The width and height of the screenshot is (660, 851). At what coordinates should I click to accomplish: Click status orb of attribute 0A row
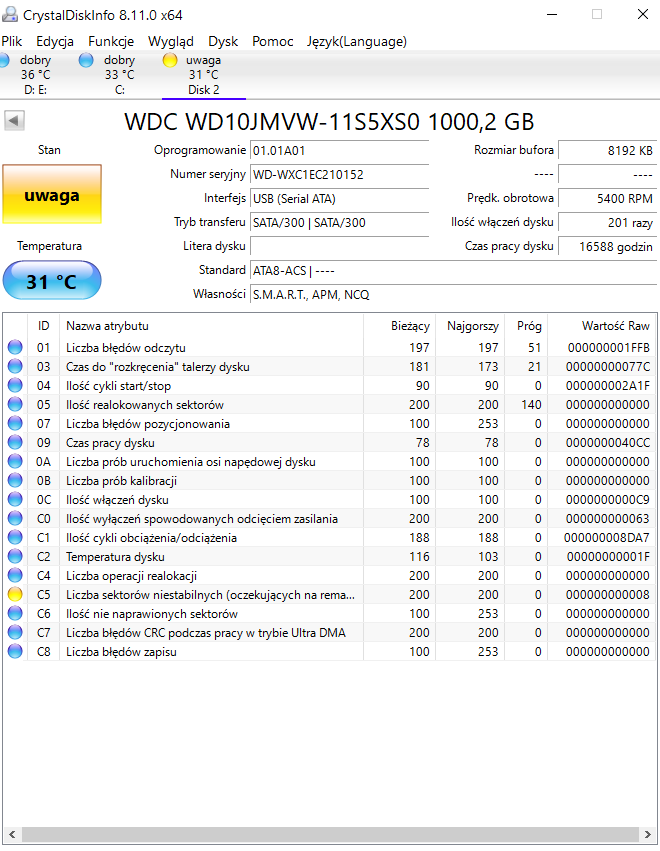pos(15,461)
